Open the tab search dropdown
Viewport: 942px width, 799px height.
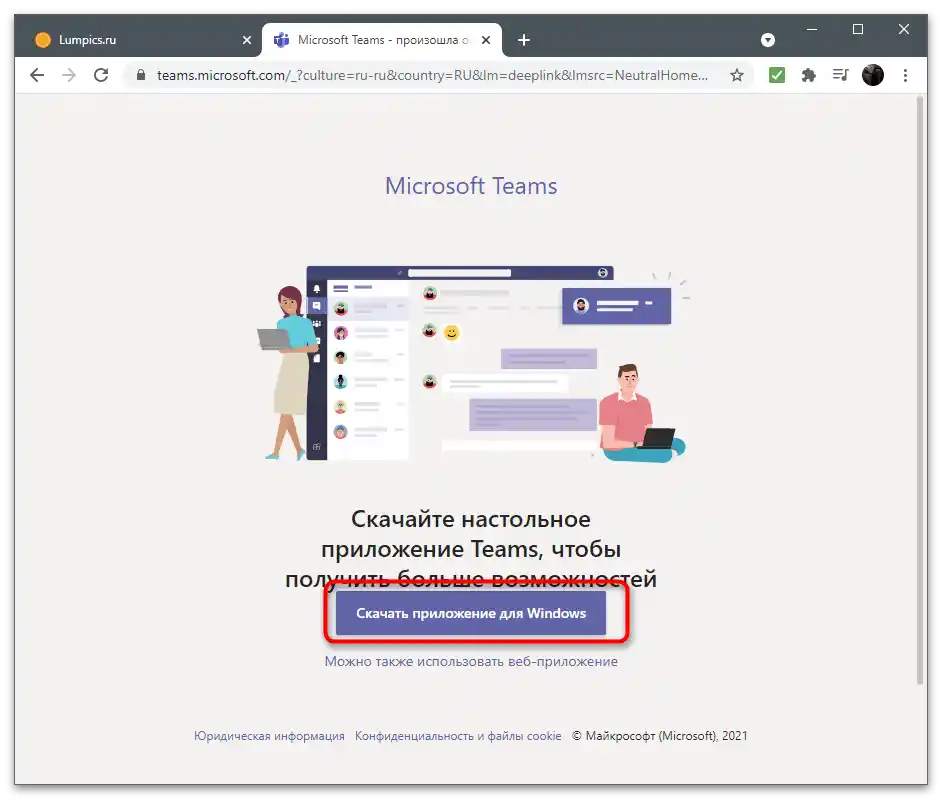(768, 40)
